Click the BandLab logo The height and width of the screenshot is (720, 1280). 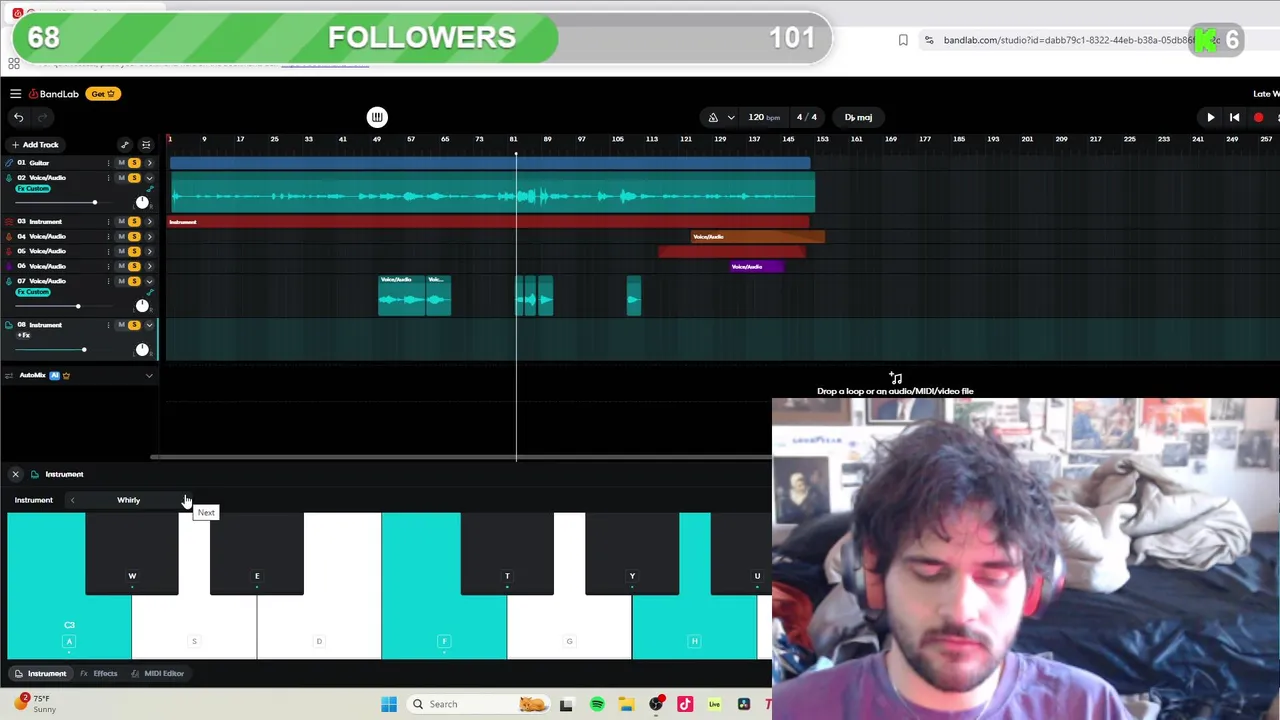coord(54,94)
